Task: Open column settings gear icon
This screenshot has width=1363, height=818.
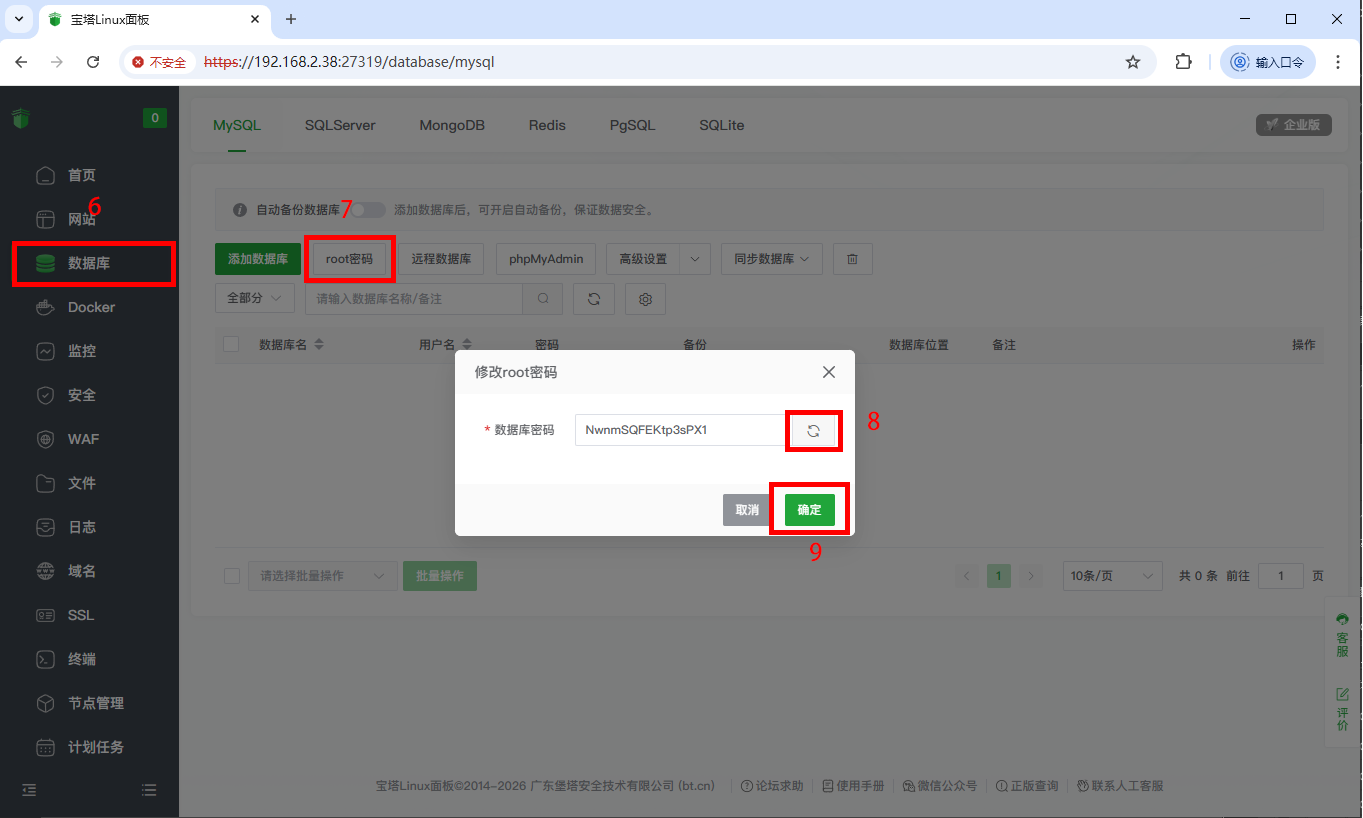Action: [645, 299]
